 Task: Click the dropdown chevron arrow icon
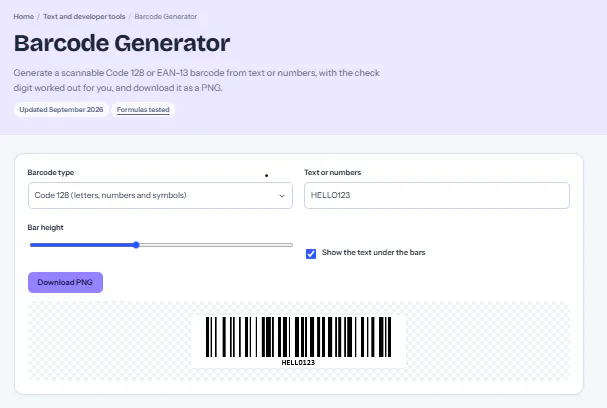282,196
